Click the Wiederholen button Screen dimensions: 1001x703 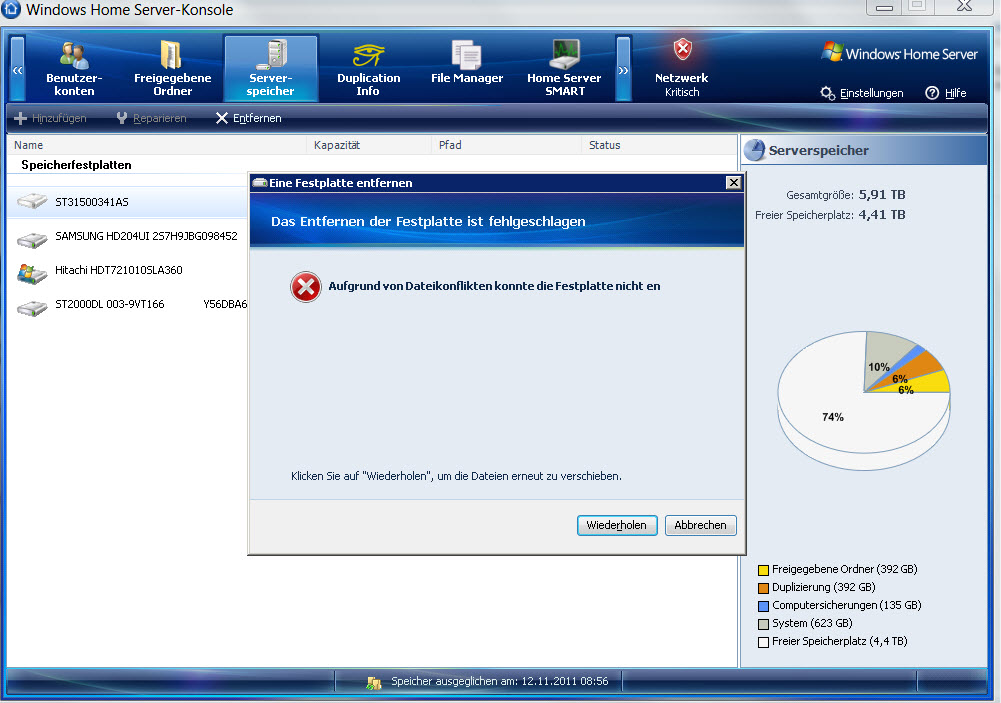coord(617,525)
